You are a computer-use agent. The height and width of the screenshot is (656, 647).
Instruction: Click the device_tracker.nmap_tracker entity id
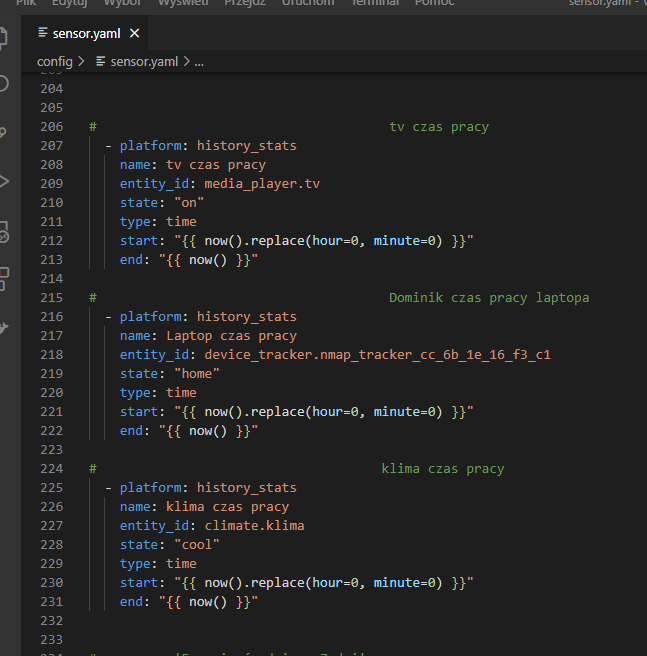(377, 355)
